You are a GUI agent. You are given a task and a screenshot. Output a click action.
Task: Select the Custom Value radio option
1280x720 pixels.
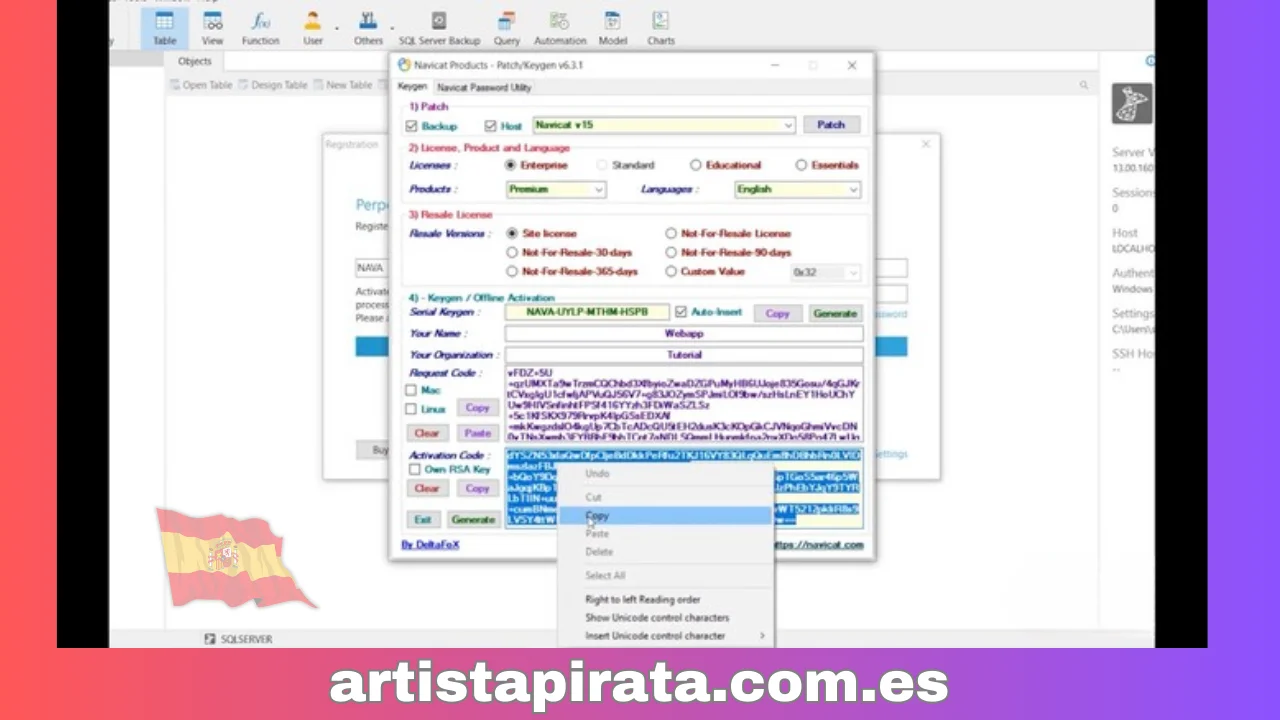[x=671, y=271]
